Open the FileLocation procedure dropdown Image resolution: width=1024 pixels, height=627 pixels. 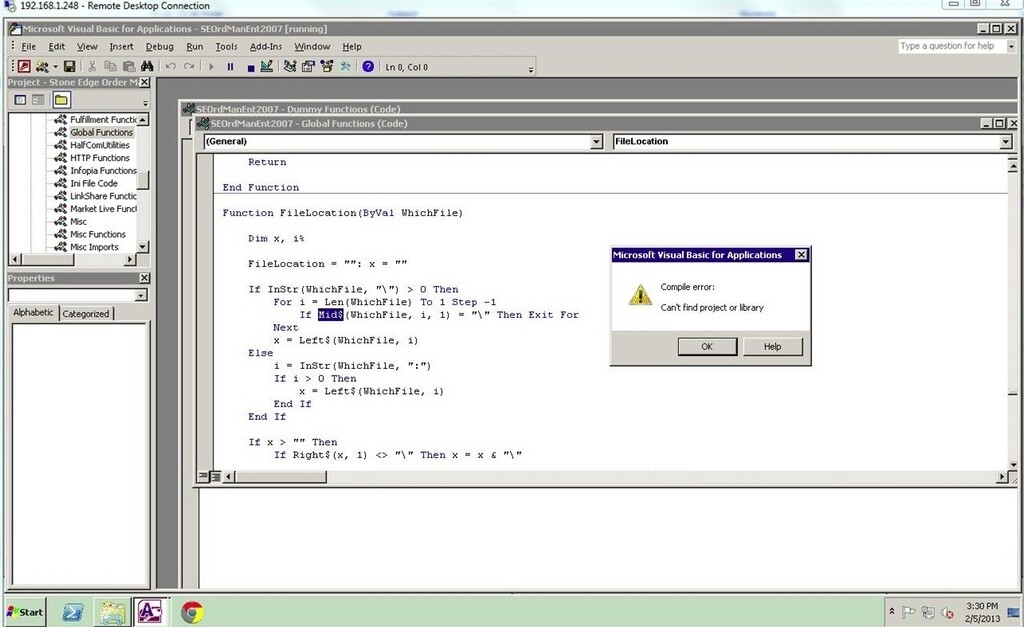click(1007, 141)
